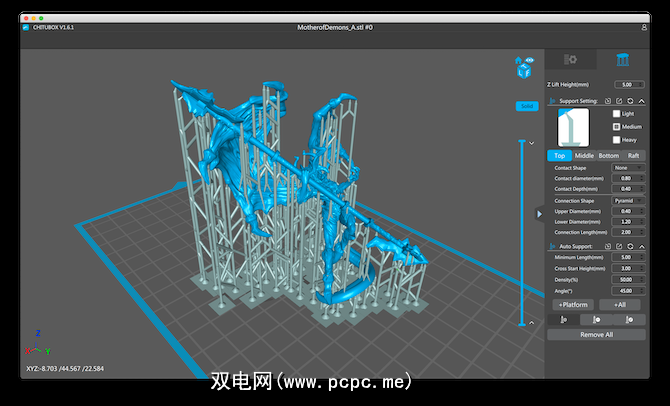This screenshot has height=406, width=670.
Task: Enable the Light support checkbox
Action: point(616,114)
